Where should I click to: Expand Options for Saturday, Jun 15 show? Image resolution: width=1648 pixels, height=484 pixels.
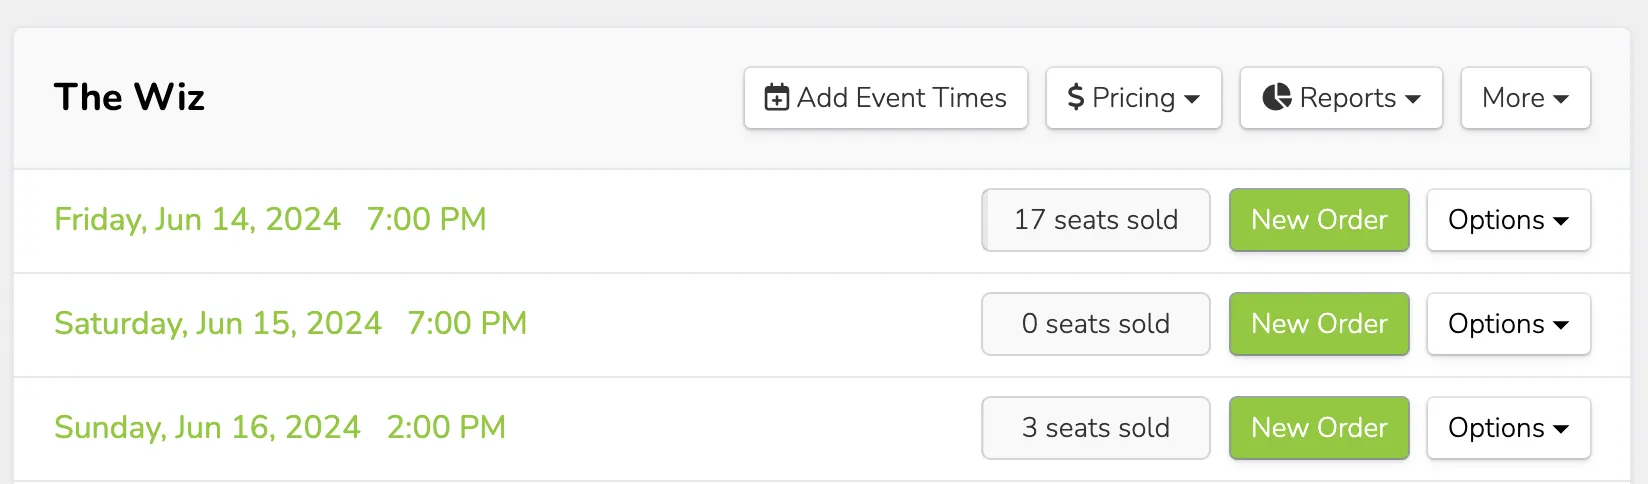click(x=1509, y=324)
